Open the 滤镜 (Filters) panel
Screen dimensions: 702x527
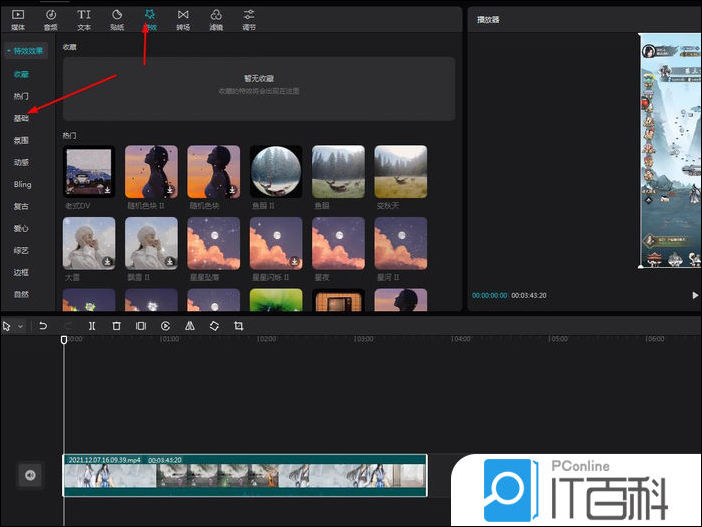[x=216, y=19]
